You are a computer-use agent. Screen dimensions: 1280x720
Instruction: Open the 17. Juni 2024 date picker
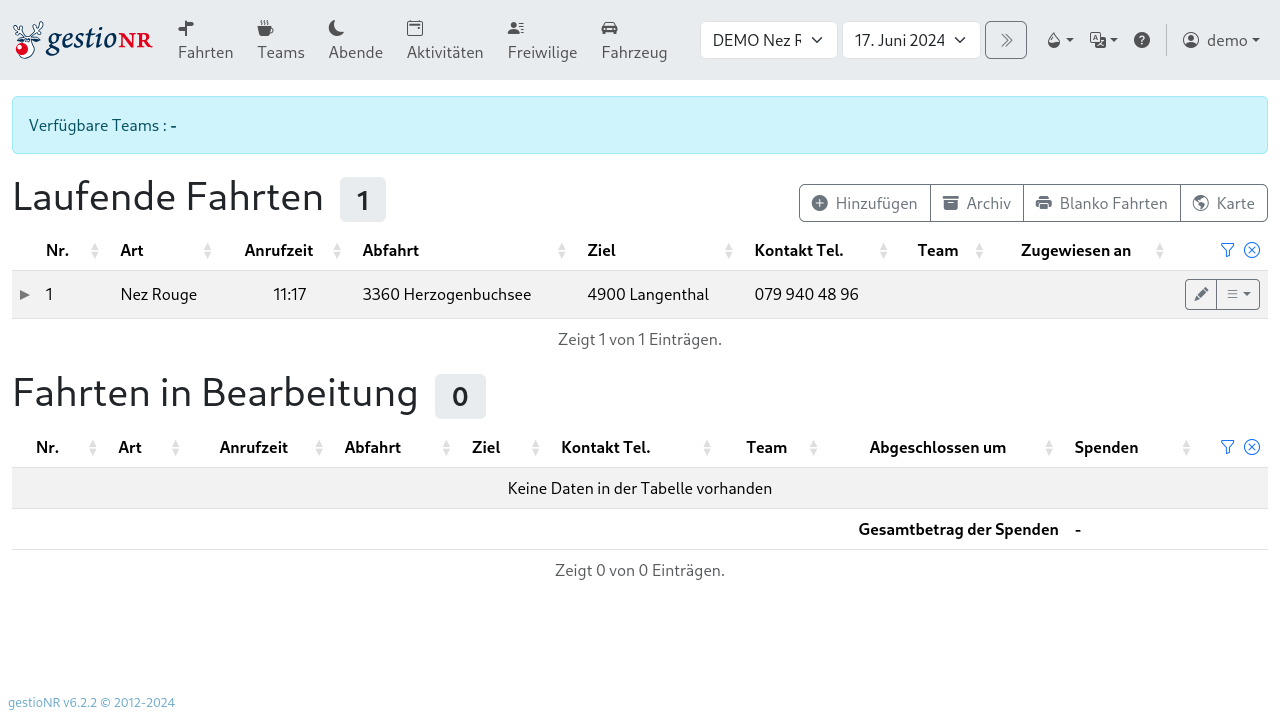click(911, 40)
